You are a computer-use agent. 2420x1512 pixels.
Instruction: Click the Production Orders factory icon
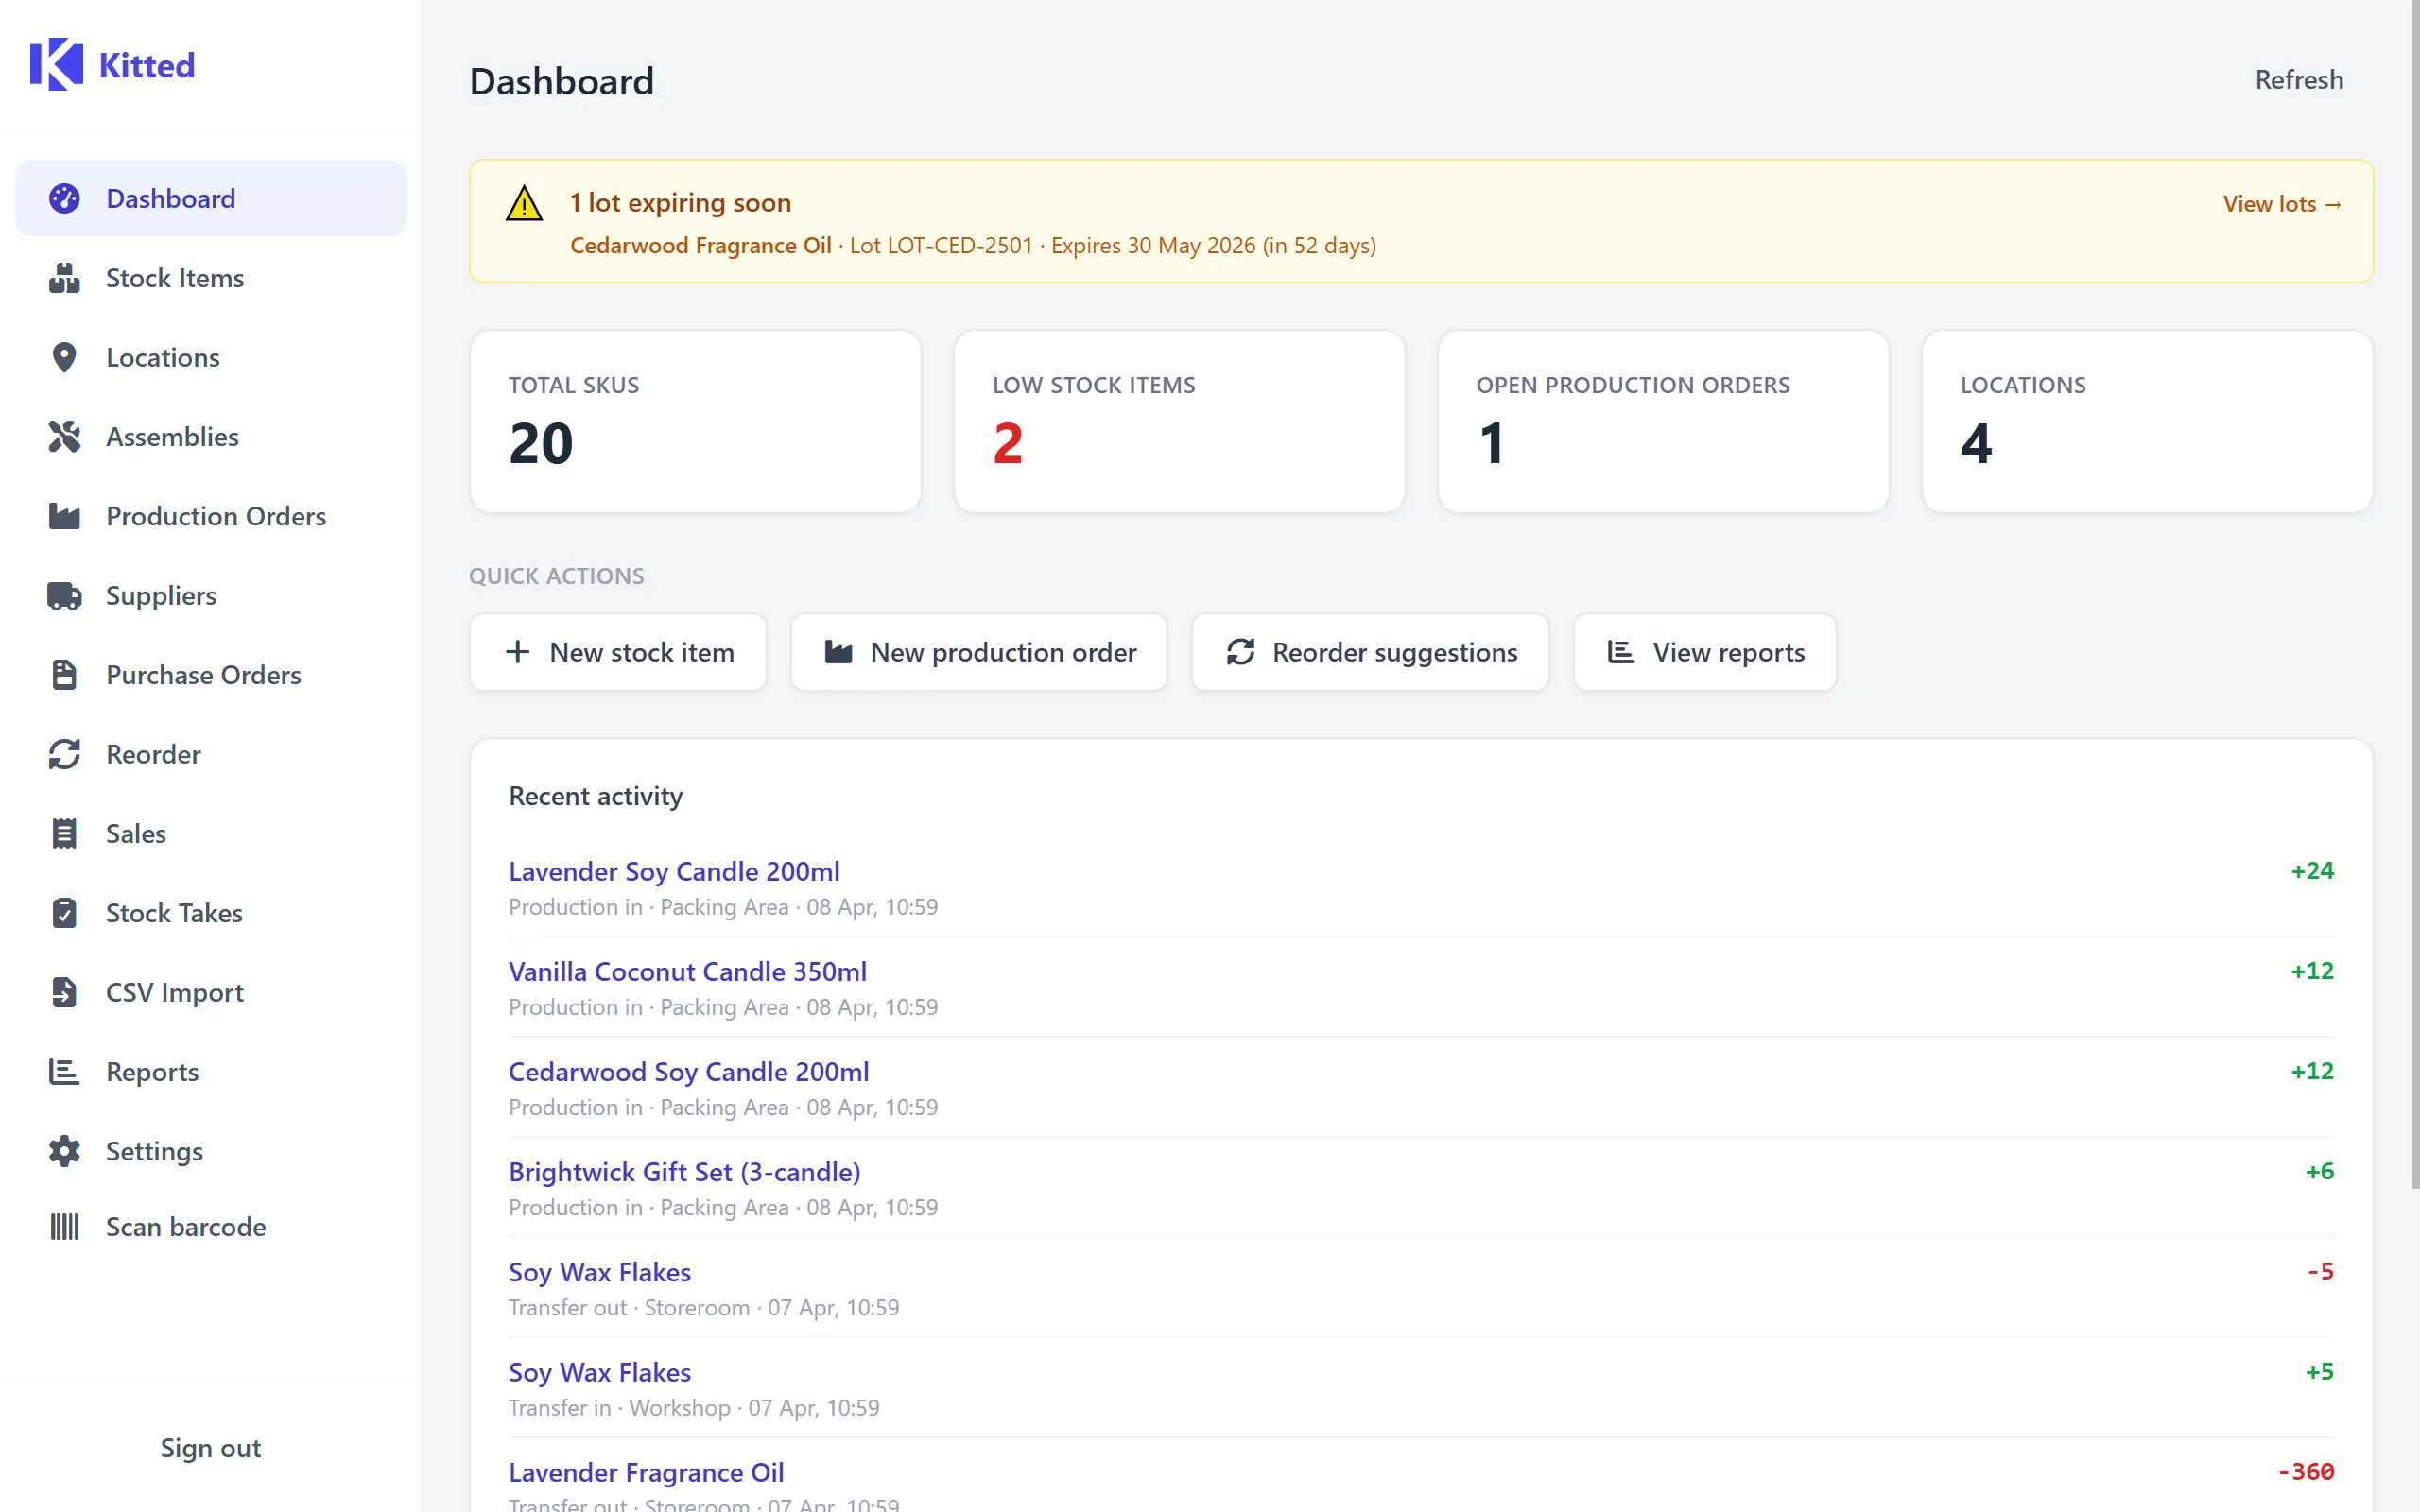(x=65, y=516)
